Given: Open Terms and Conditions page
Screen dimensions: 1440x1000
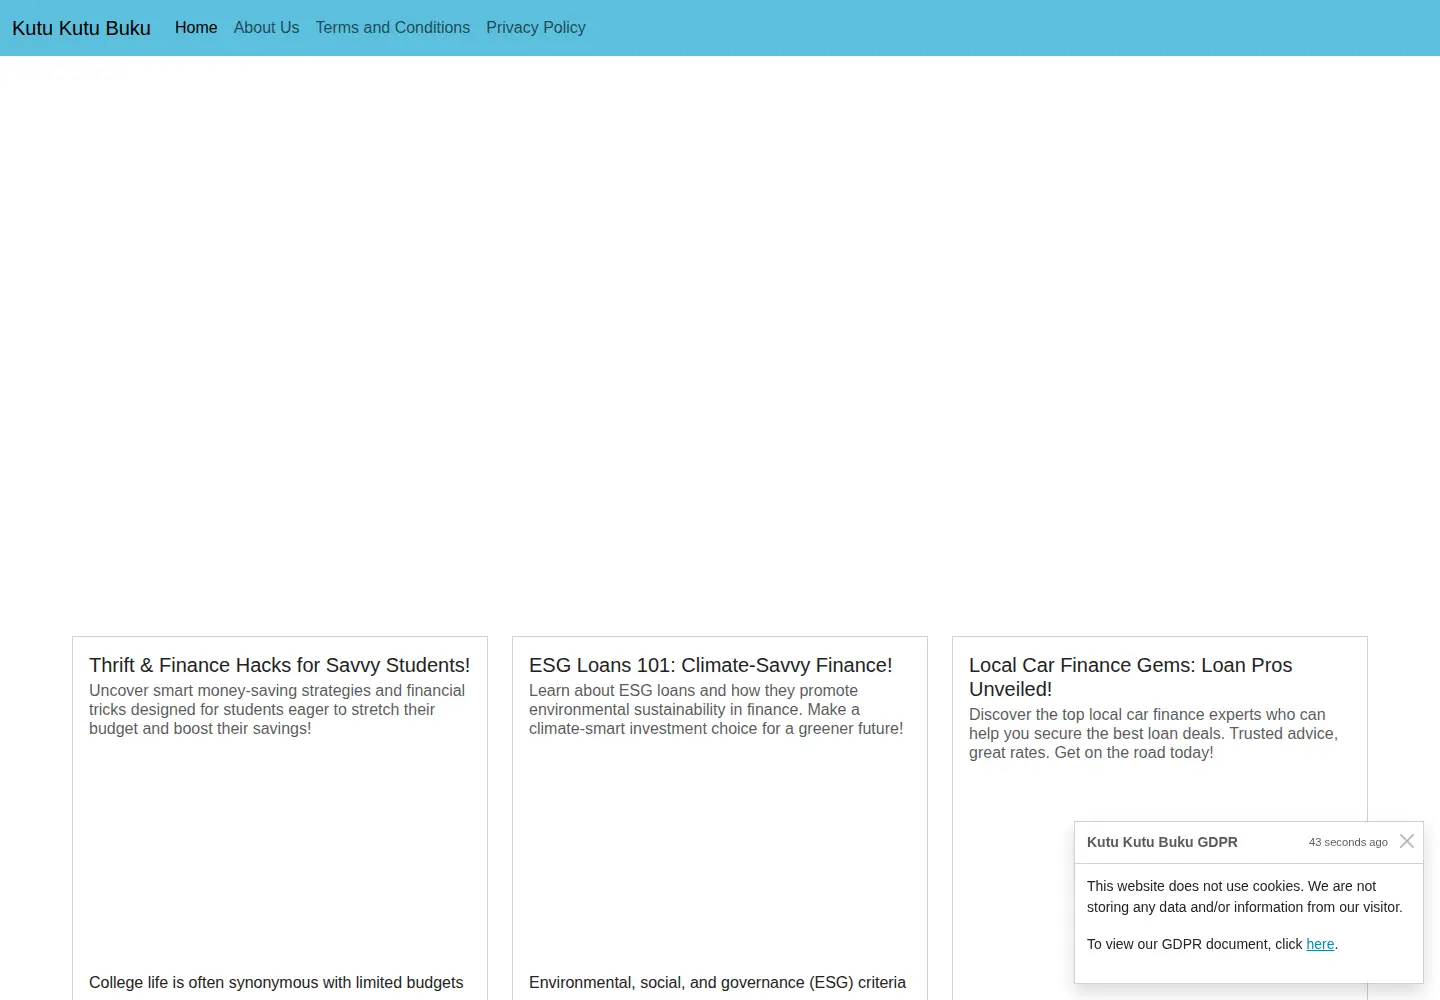Looking at the screenshot, I should (393, 28).
